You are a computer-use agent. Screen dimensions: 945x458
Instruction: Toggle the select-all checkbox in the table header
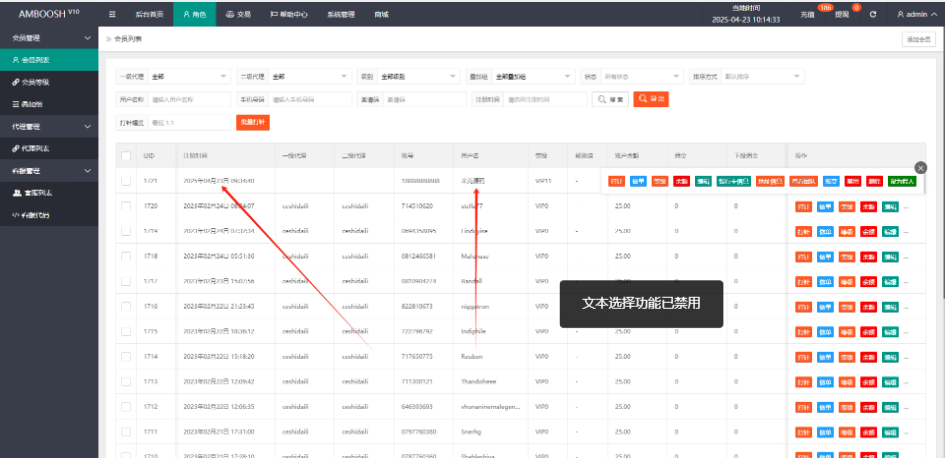point(125,155)
